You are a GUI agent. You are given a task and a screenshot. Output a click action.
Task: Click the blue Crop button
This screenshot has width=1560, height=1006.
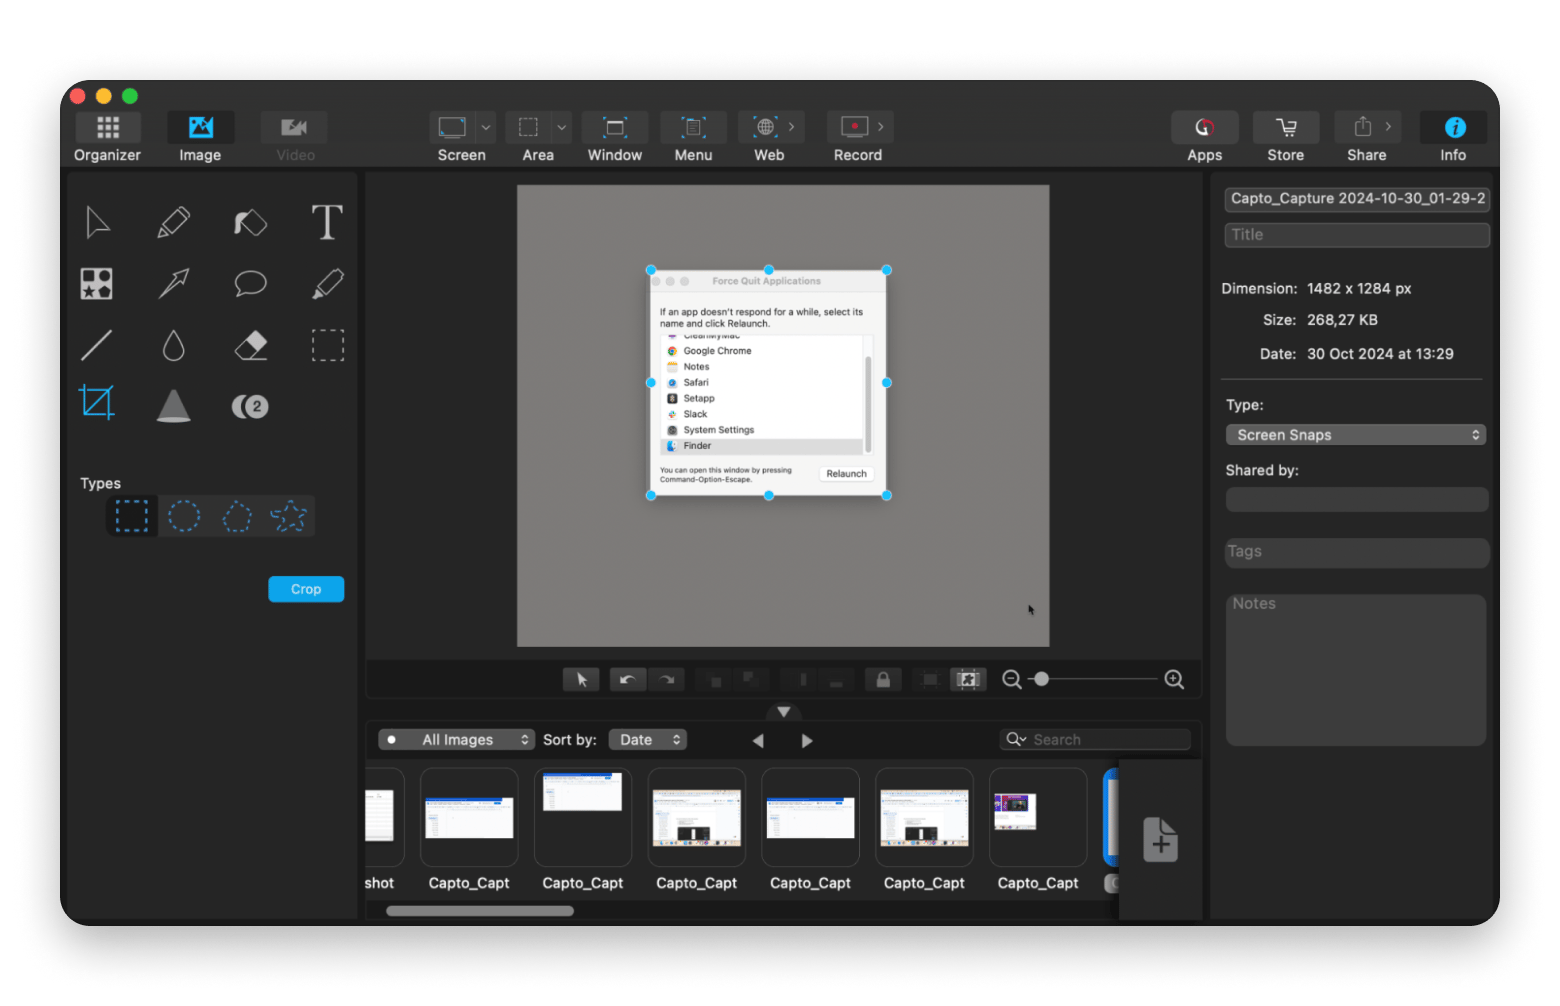coord(306,589)
